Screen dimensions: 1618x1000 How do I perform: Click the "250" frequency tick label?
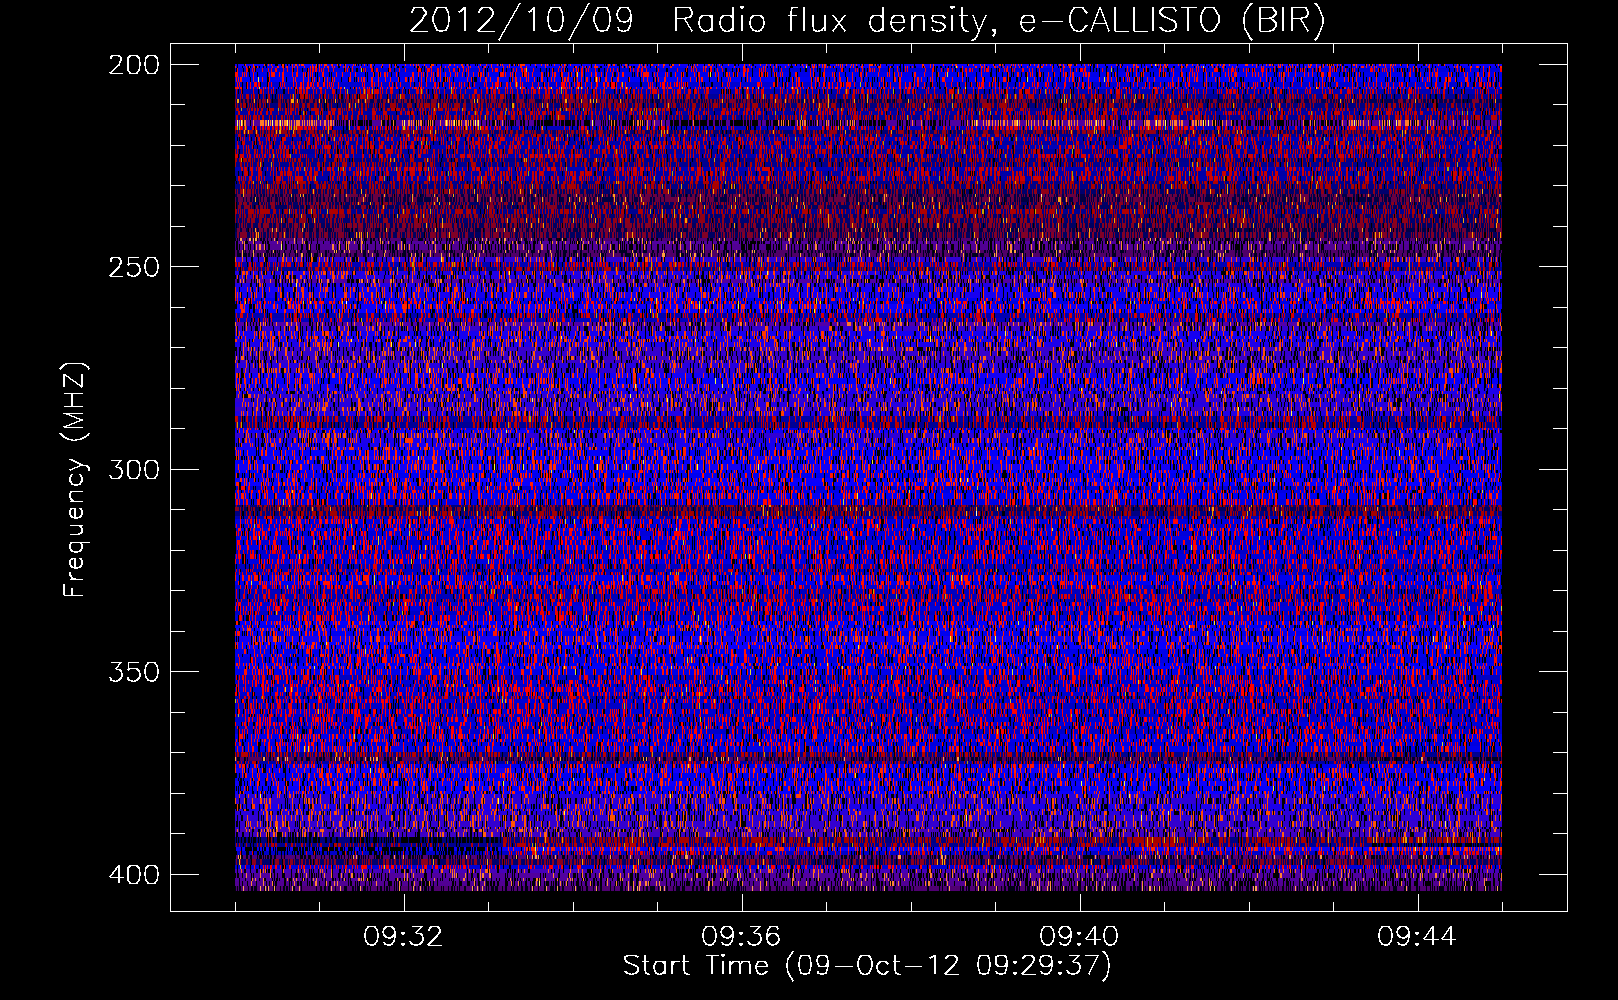coord(133,267)
